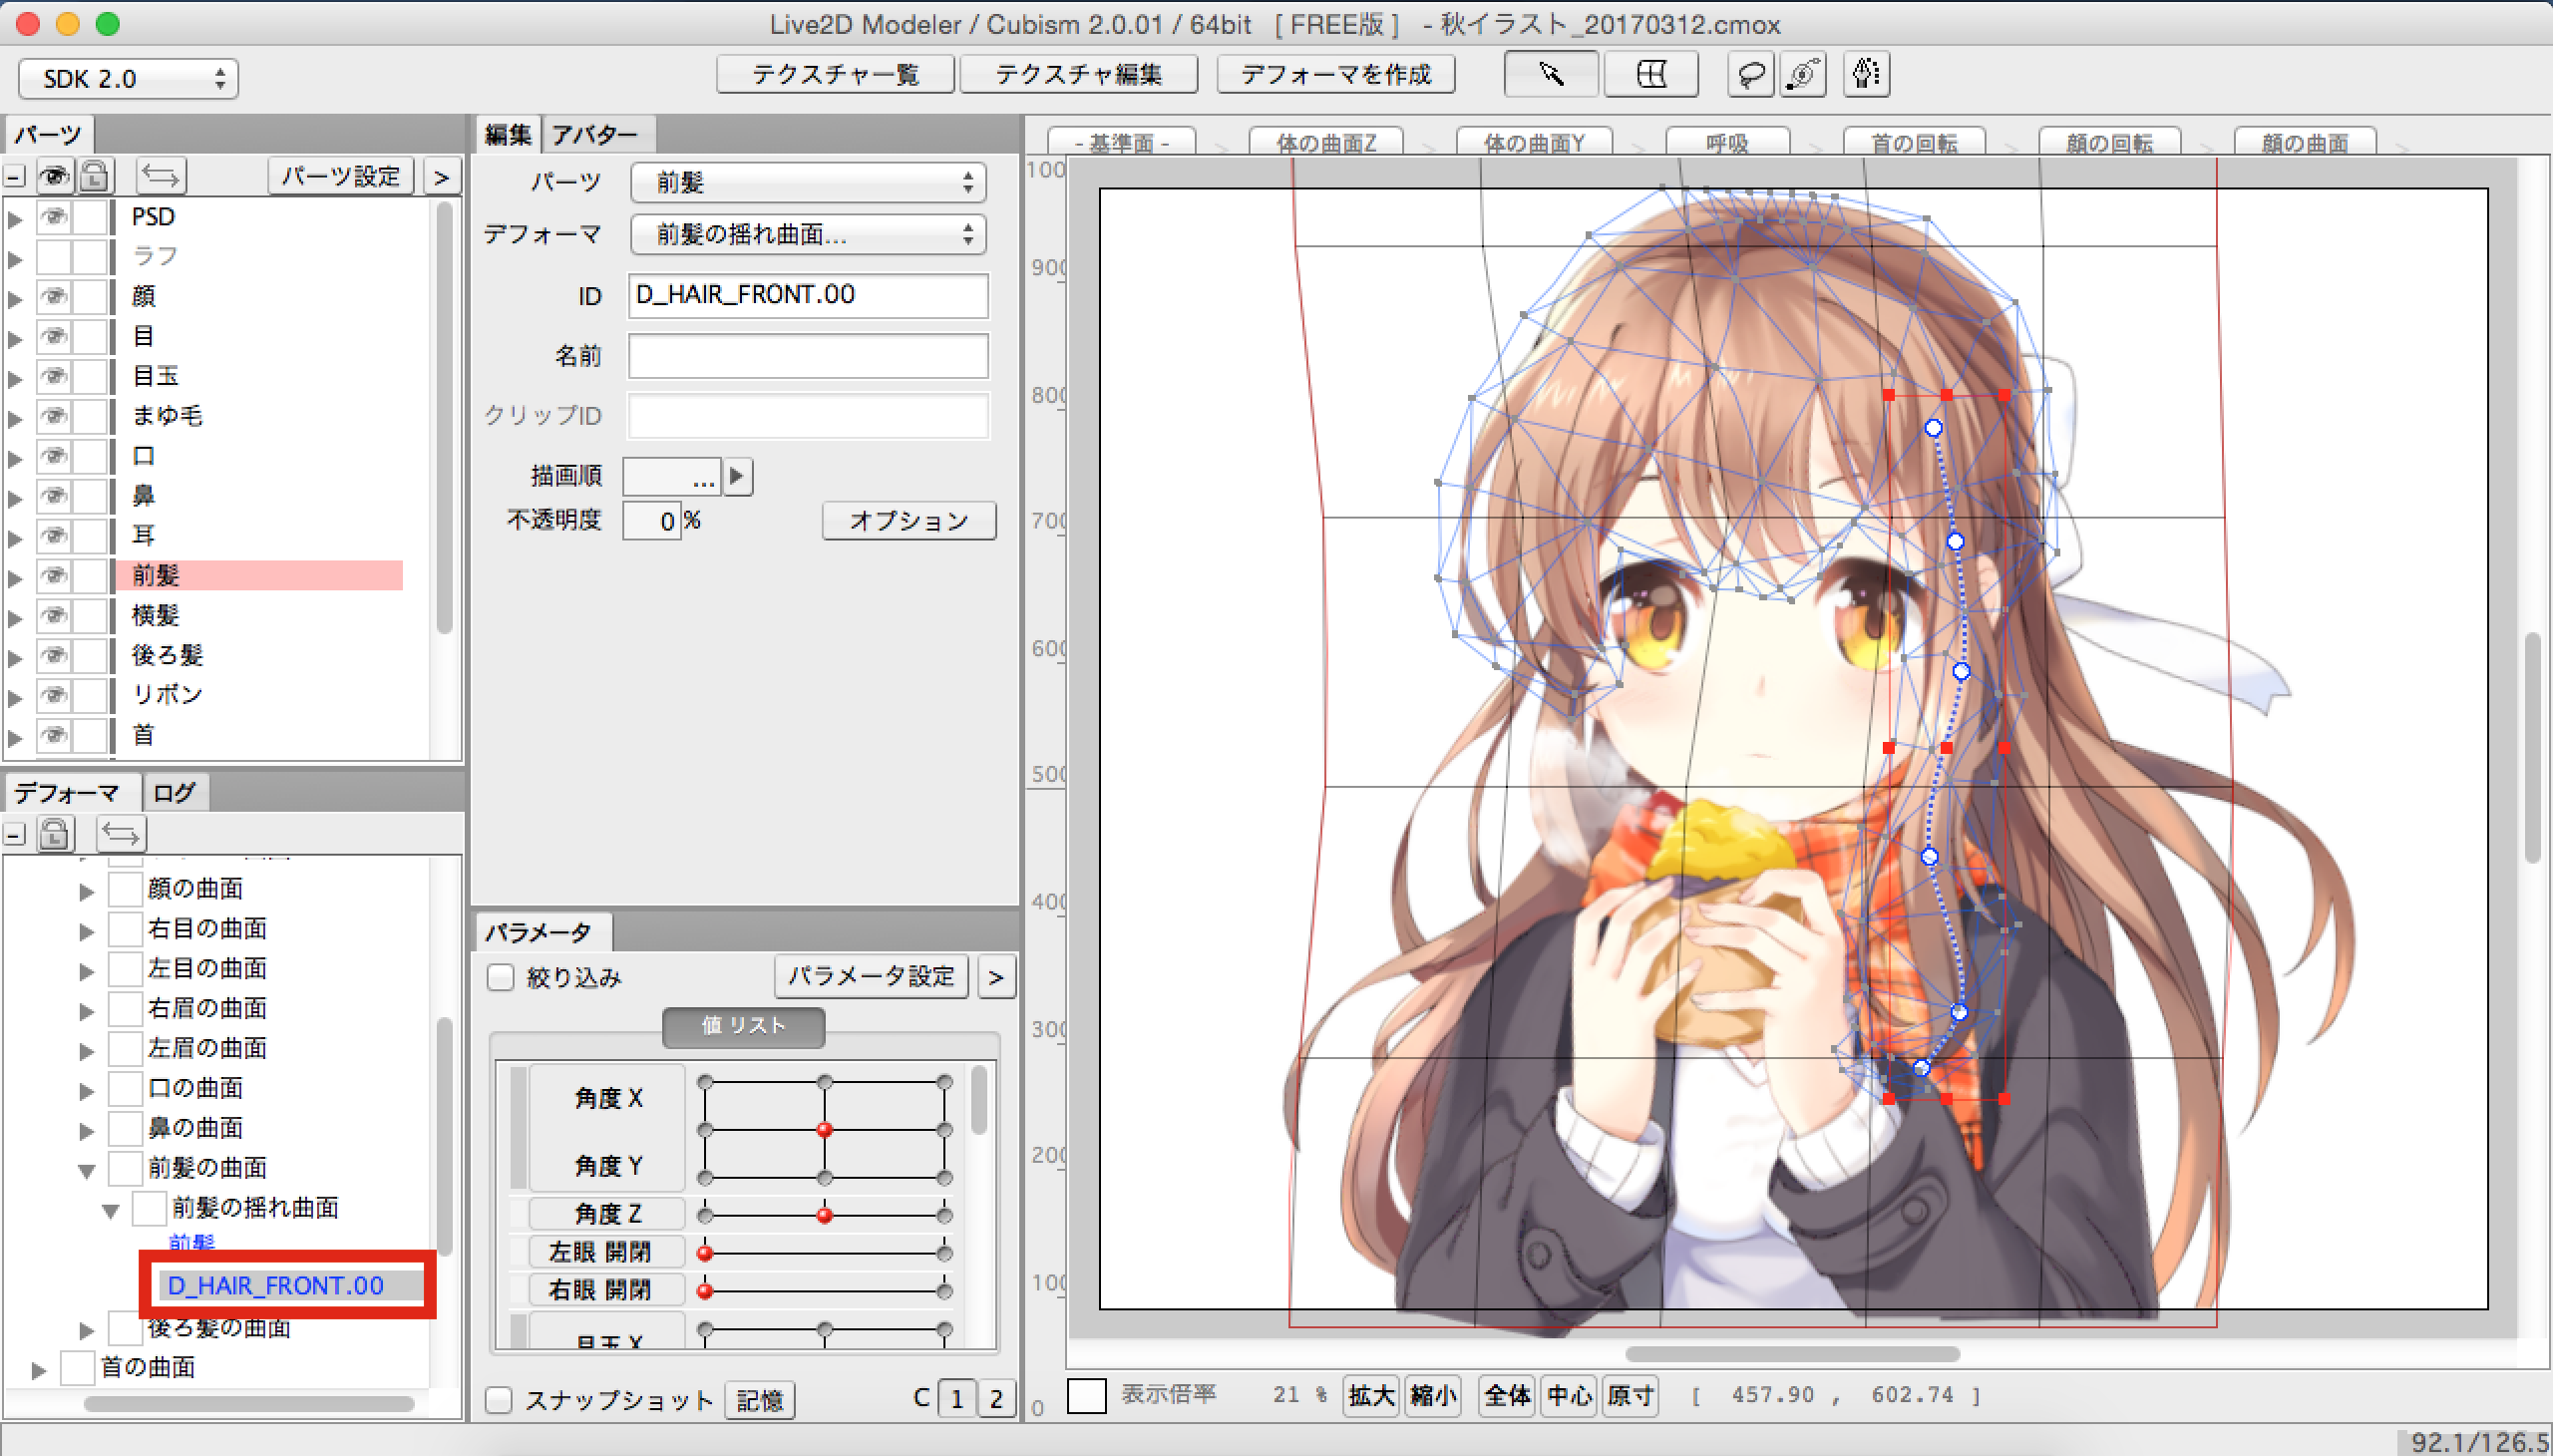2553x1456 pixels.
Task: Hide the 横髪 part with its eye icon
Action: point(54,615)
